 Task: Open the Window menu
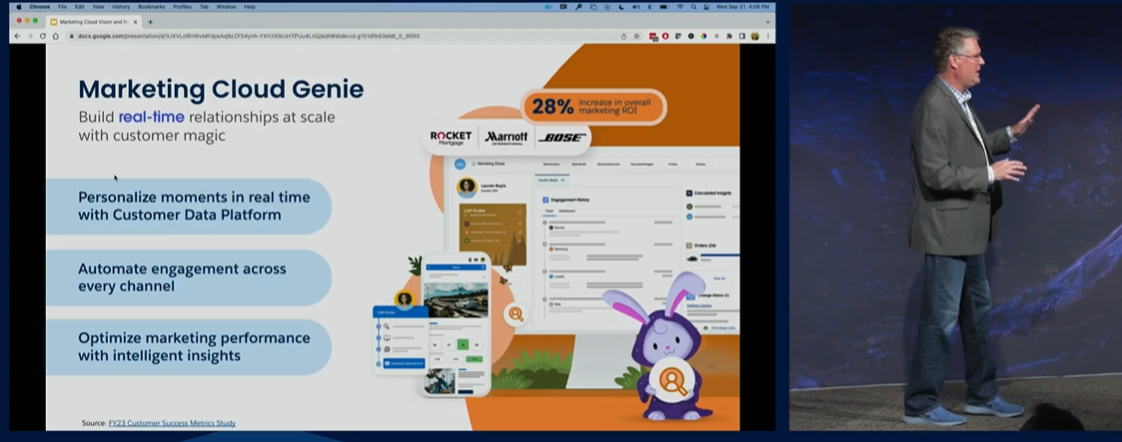226,6
